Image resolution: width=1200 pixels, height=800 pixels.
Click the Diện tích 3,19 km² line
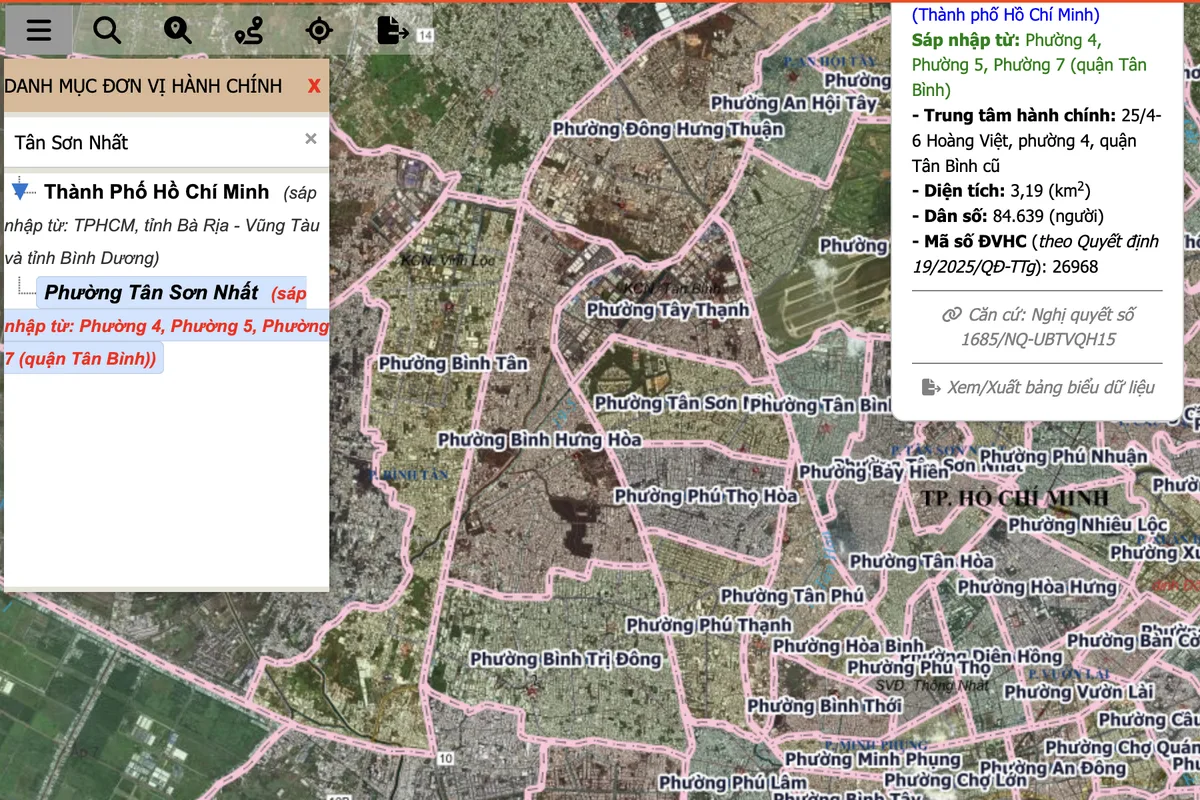tap(1001, 190)
